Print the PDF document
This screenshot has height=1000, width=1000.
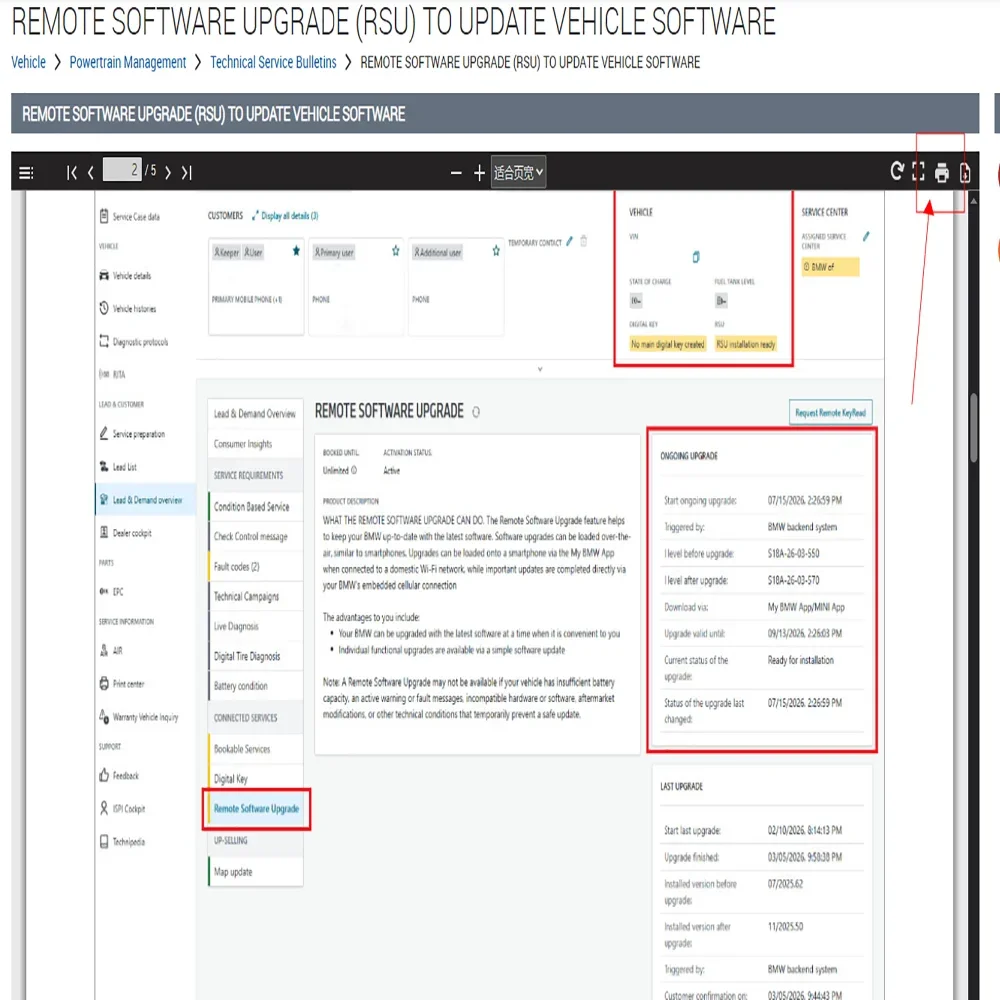pyautogui.click(x=941, y=173)
